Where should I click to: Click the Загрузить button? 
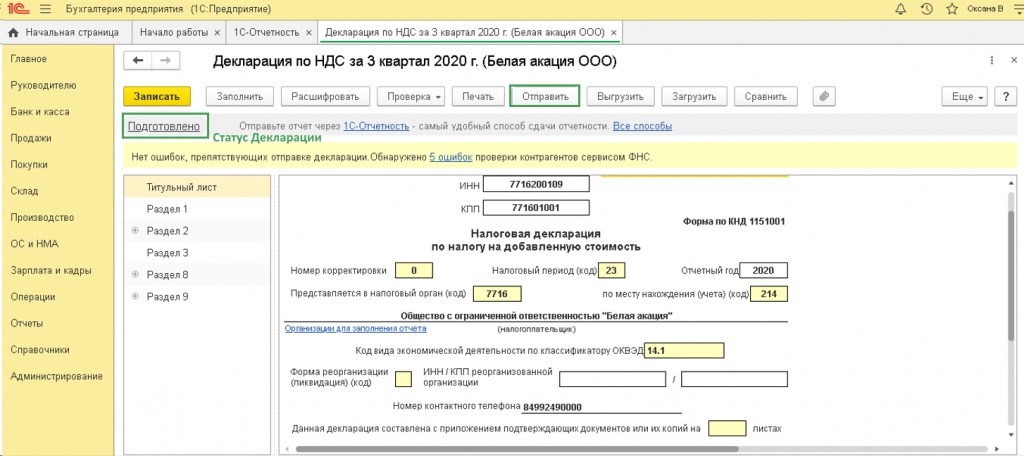695,96
